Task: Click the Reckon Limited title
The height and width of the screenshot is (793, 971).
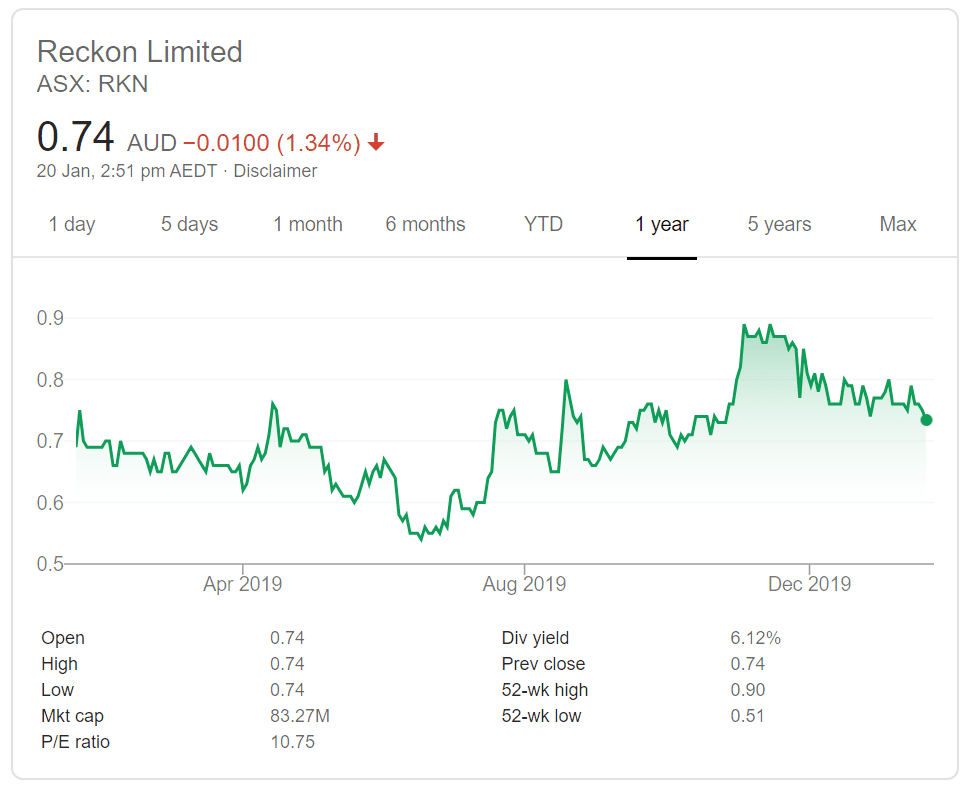Action: coord(140,52)
